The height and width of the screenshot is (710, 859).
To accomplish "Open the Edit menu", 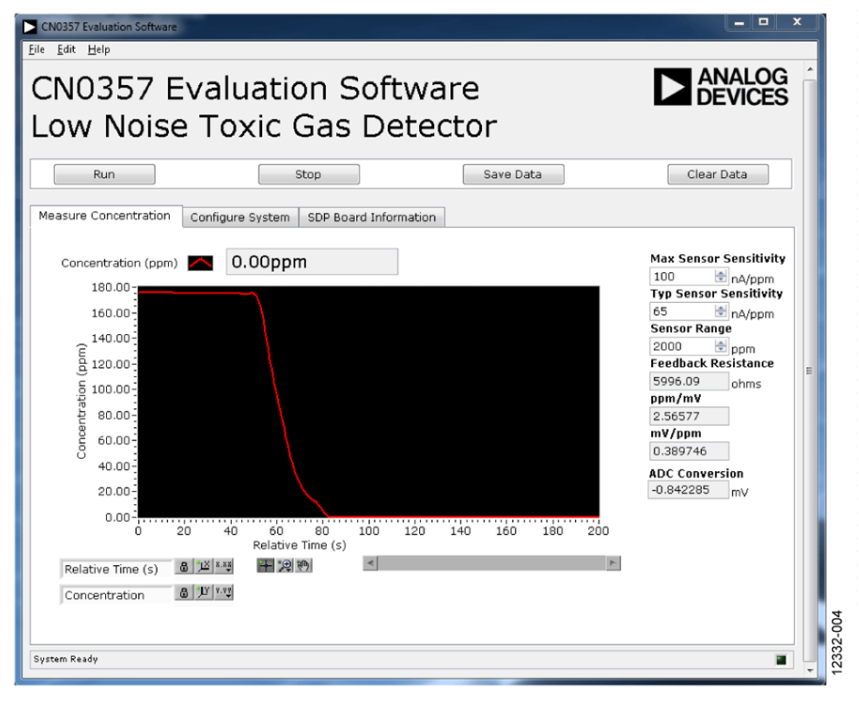I will point(66,49).
